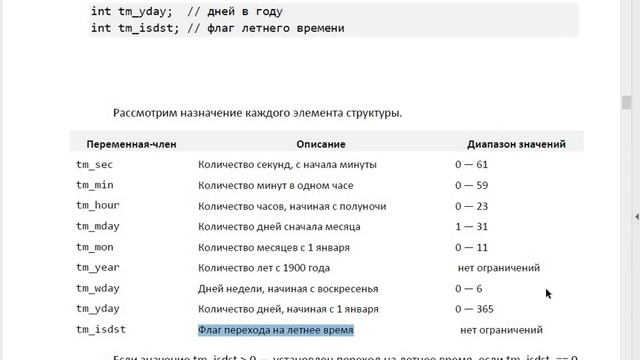Click the tm_mon table cell
The height and width of the screenshot is (360, 640).
pos(95,247)
